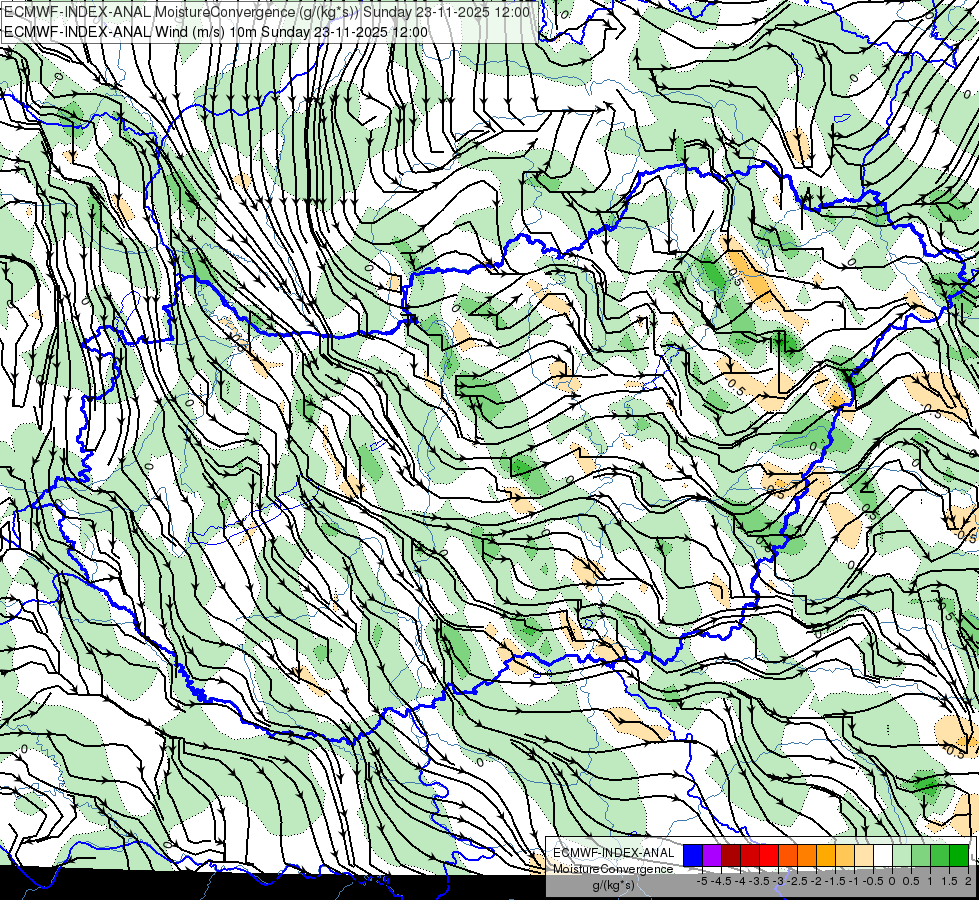Pick the bright red swatch left of -3
The width and height of the screenshot is (979, 900).
[x=769, y=855]
